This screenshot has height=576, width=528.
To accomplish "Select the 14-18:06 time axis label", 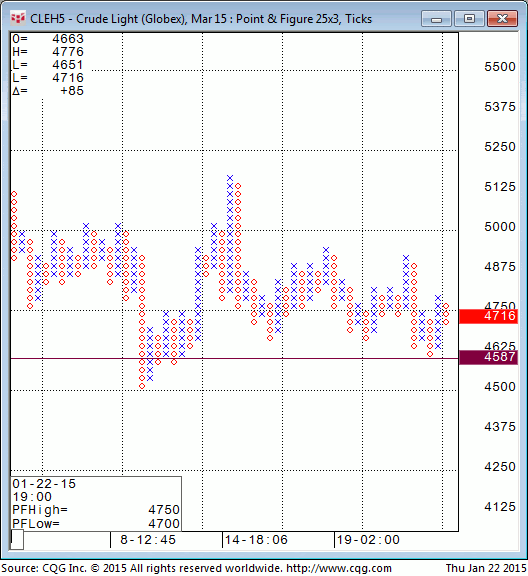I will 256,540.
